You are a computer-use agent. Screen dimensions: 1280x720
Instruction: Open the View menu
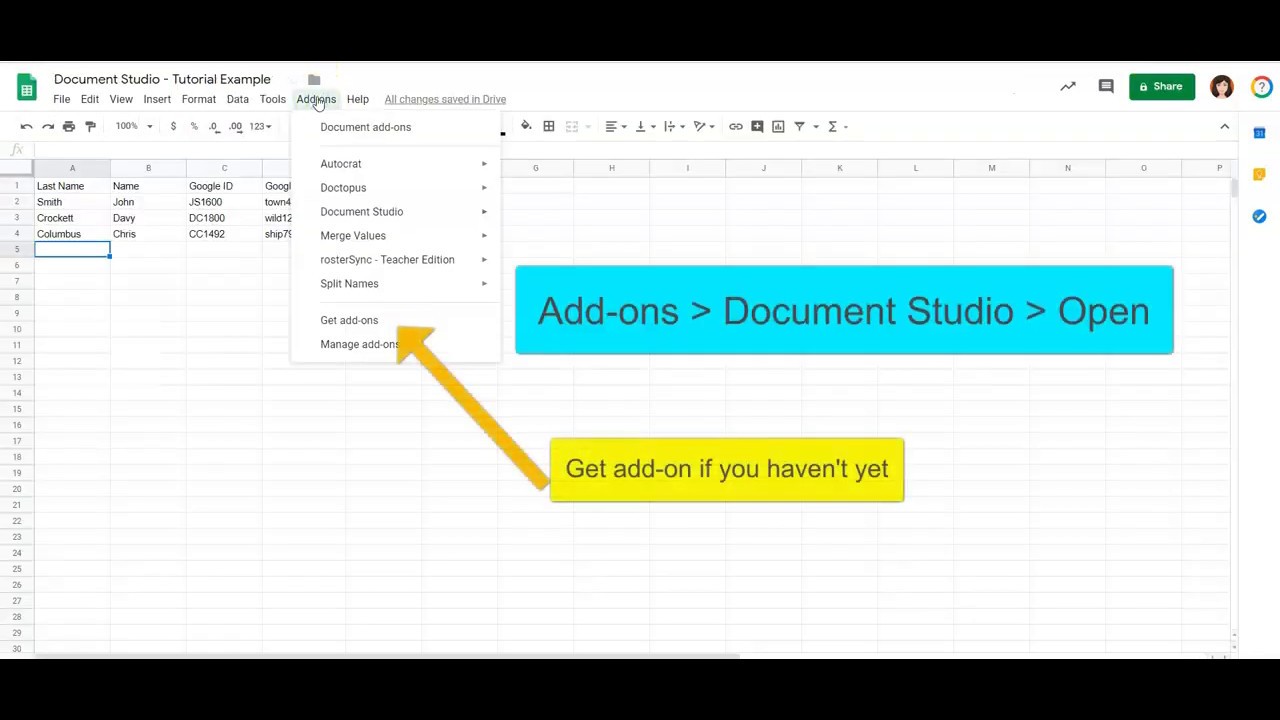pyautogui.click(x=121, y=99)
